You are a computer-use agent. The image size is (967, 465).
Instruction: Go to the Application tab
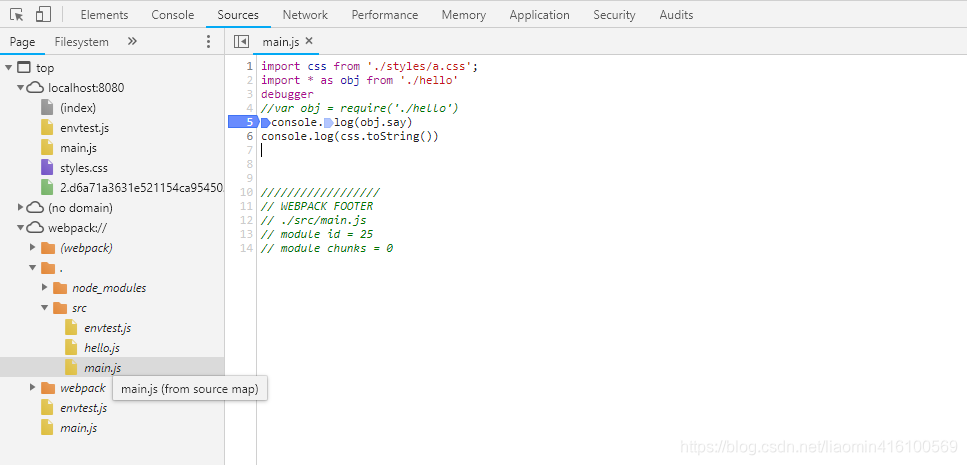coord(540,15)
